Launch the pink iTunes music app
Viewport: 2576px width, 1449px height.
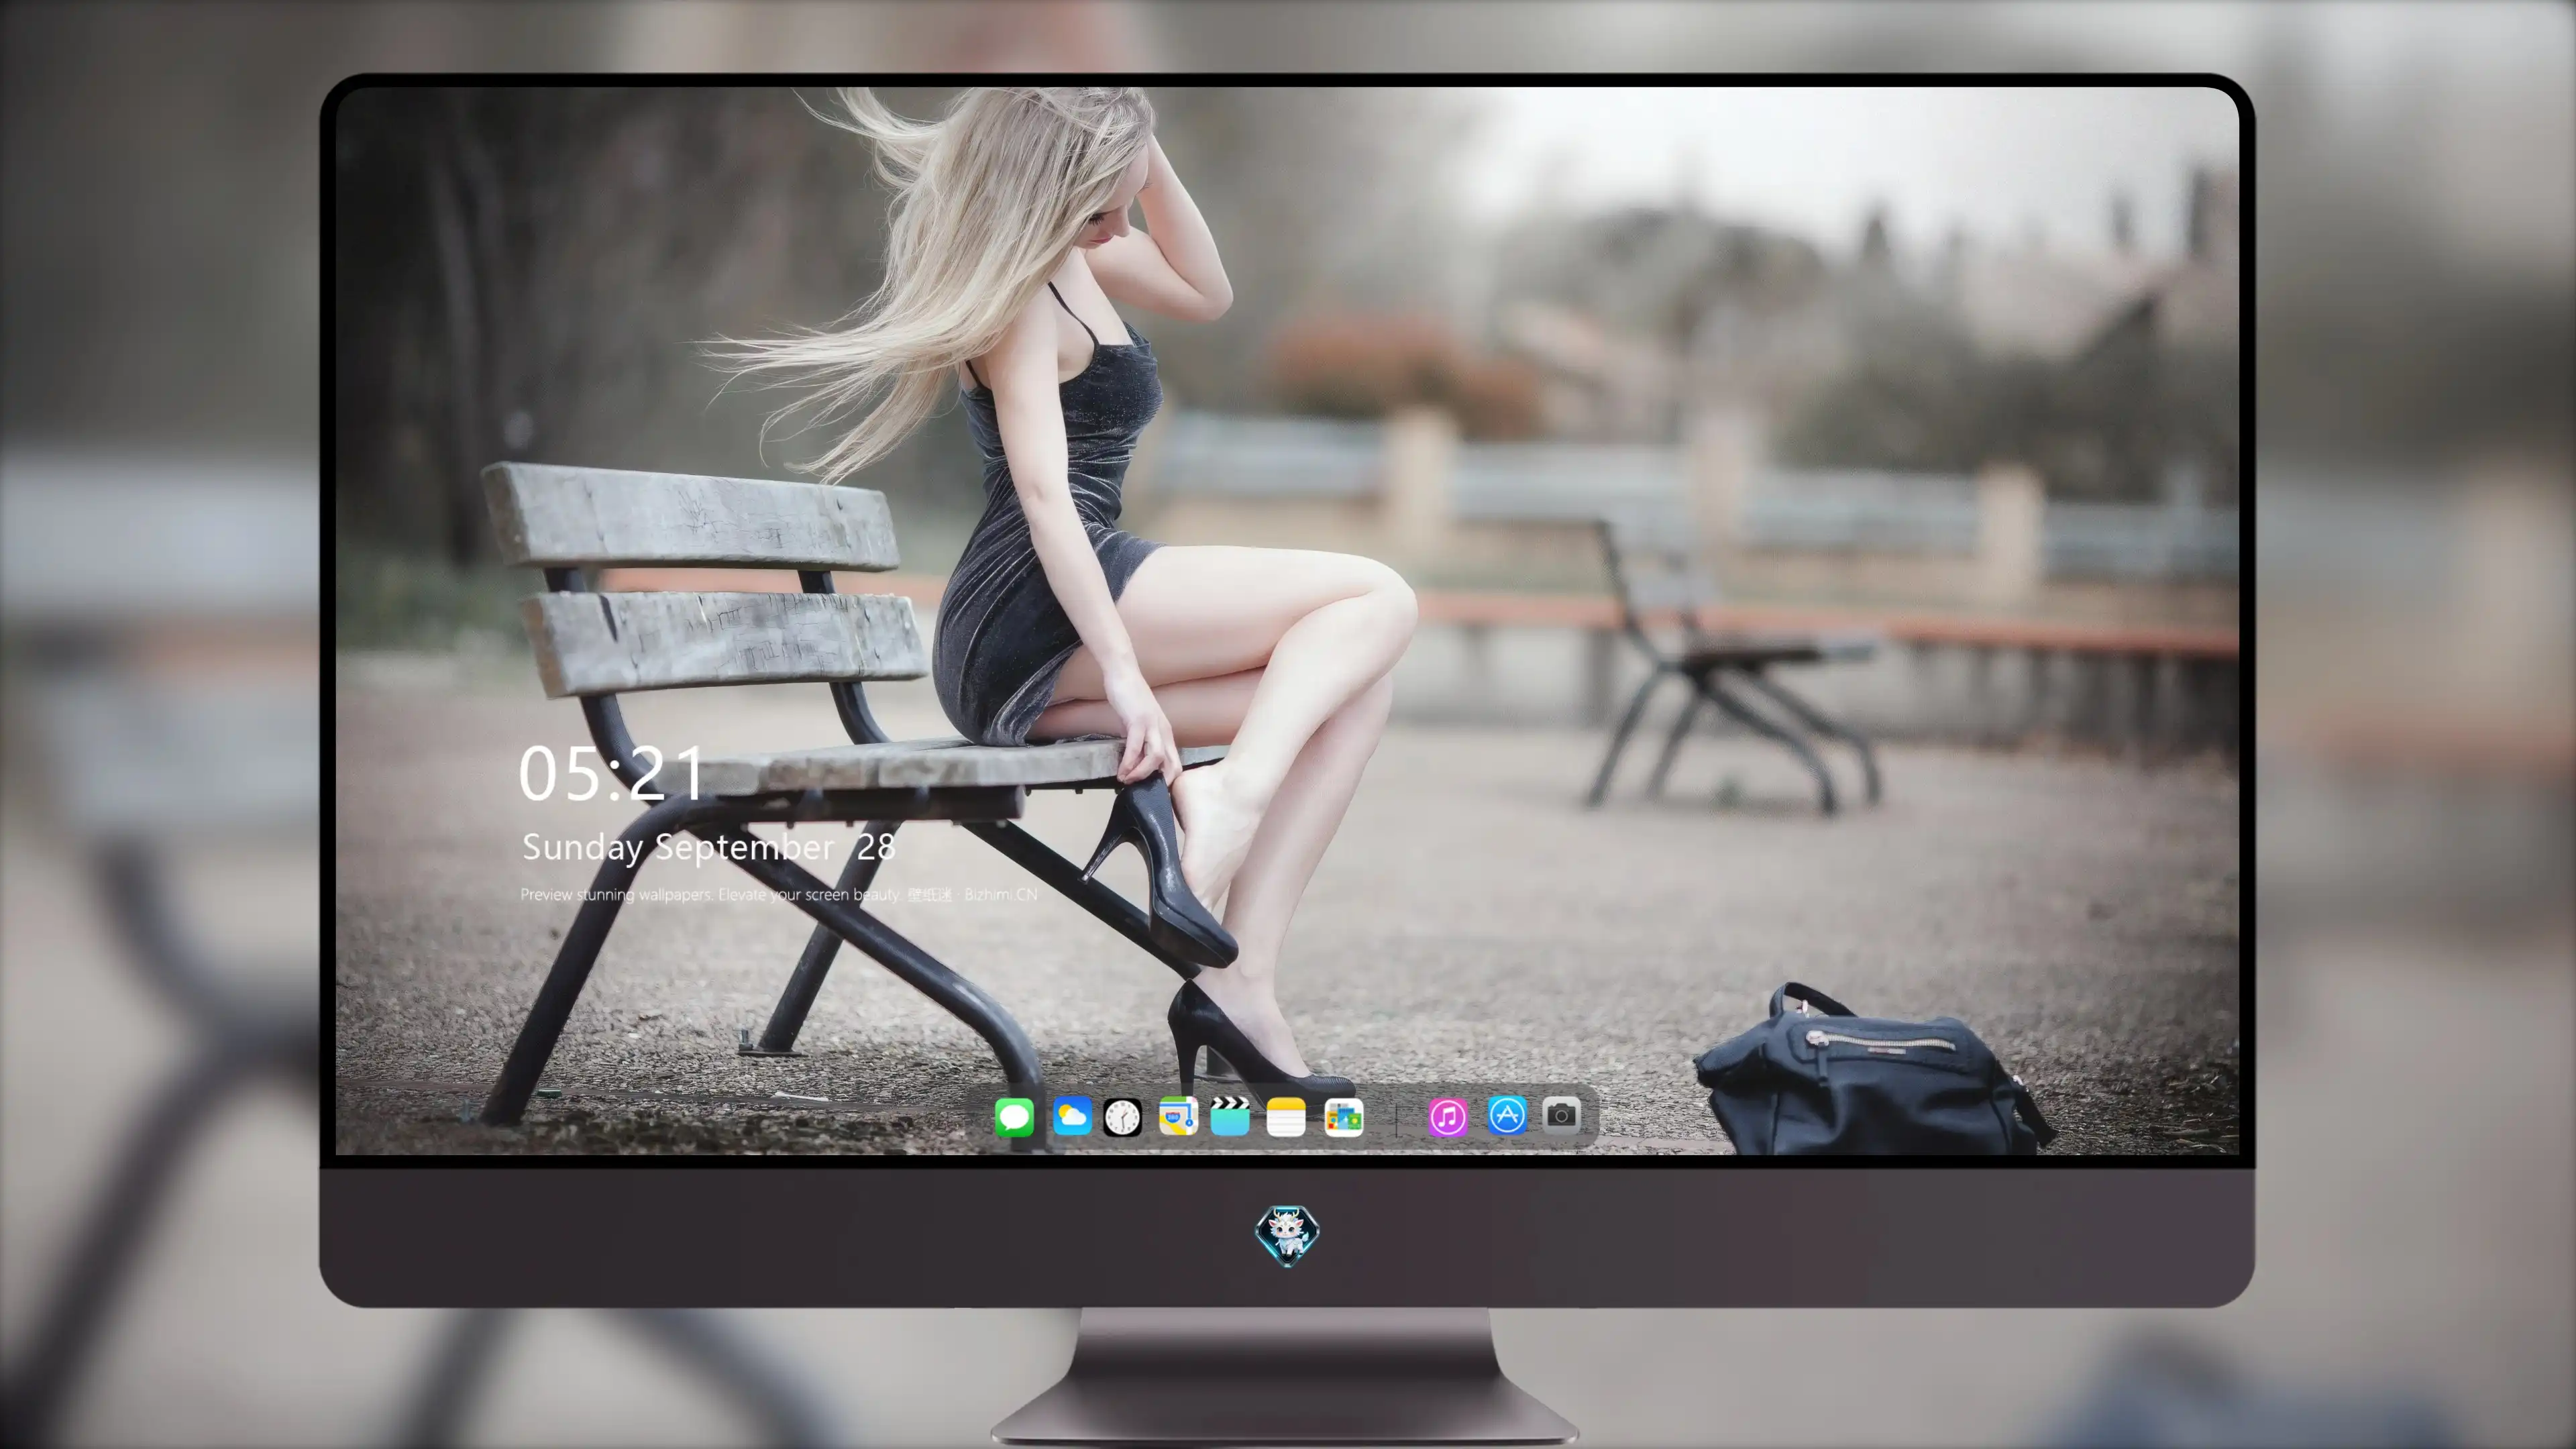pos(1448,1117)
